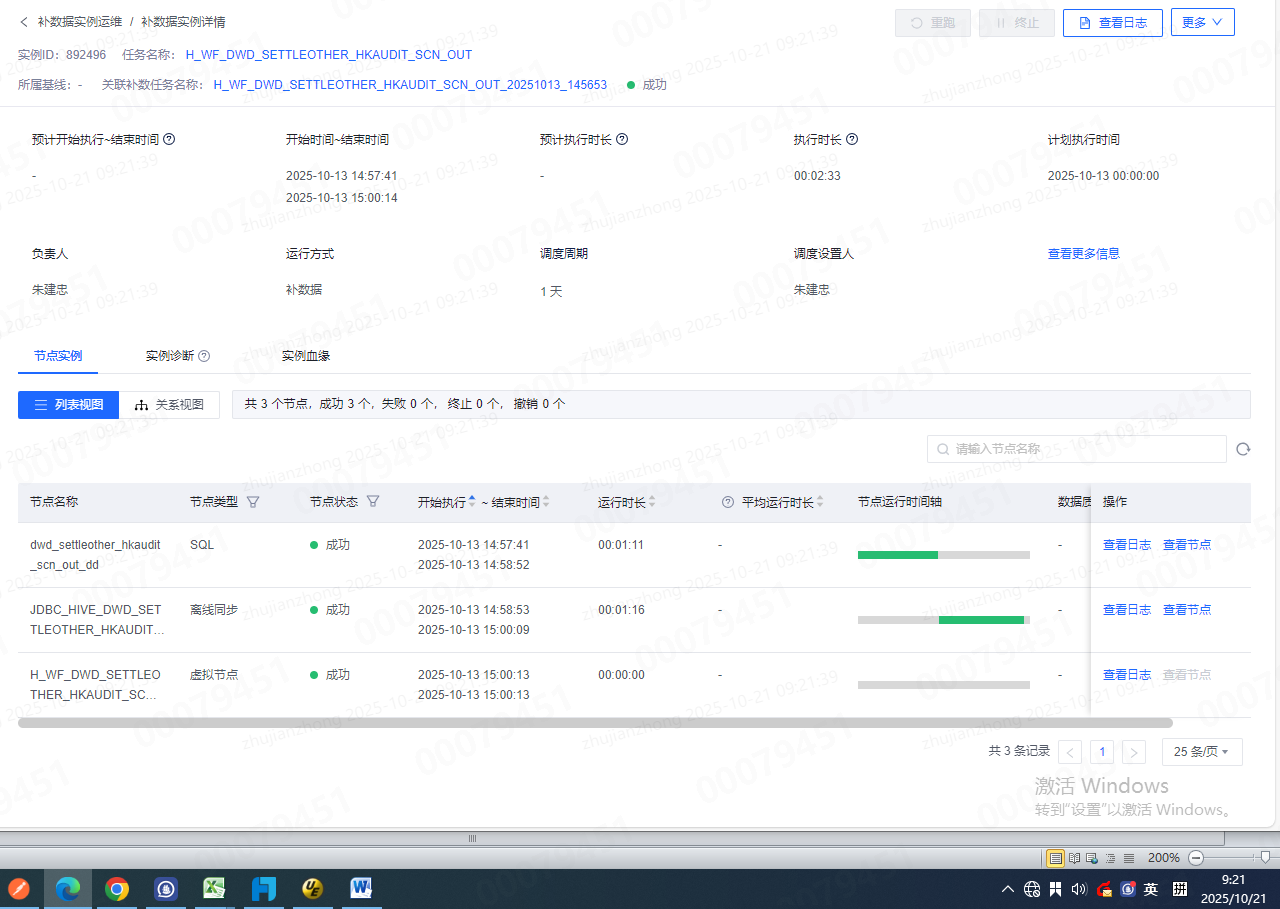Click the refresh icon beside node search
The width and height of the screenshot is (1280, 909).
click(1243, 450)
